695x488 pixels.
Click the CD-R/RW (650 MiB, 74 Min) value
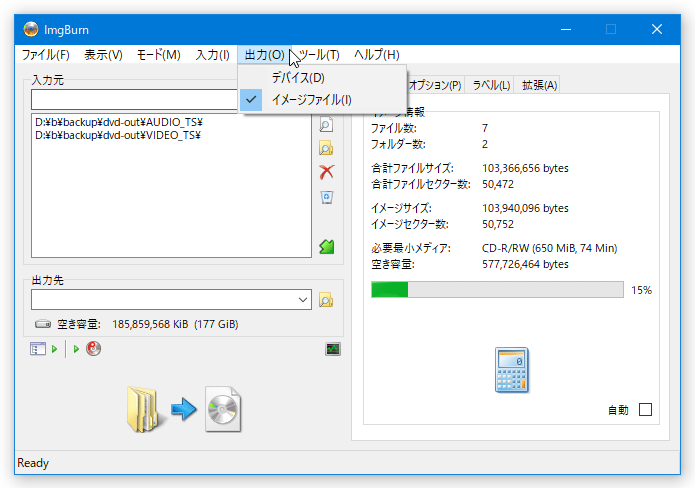tap(550, 248)
